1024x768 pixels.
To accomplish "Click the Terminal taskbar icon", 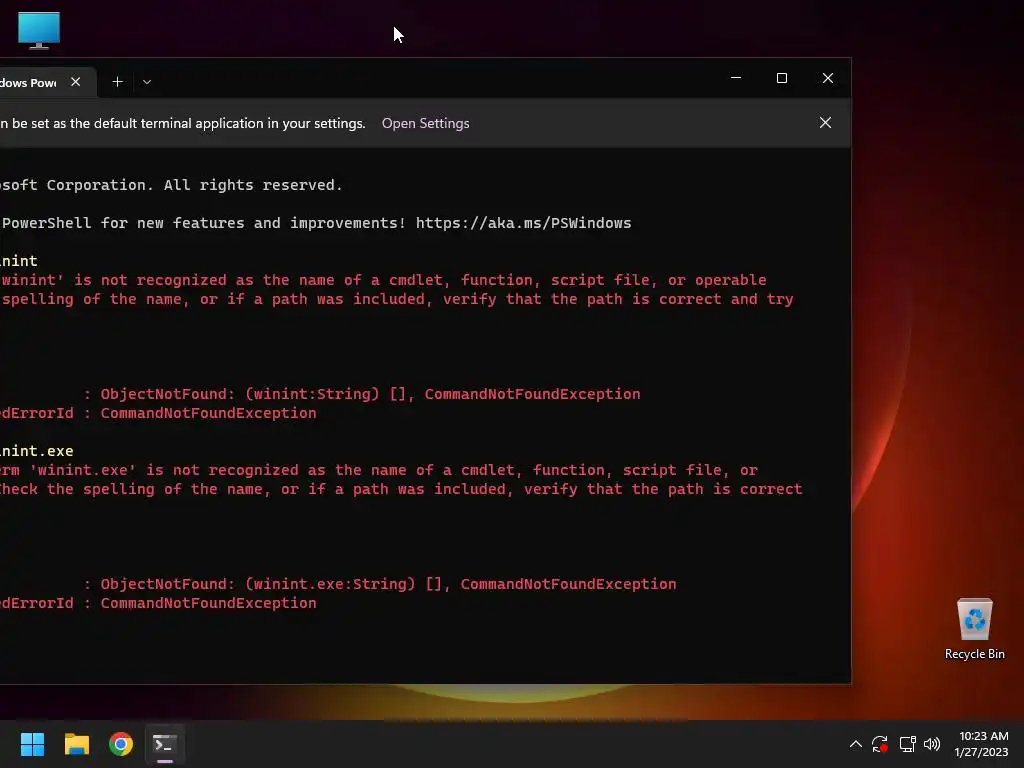I will 165,744.
